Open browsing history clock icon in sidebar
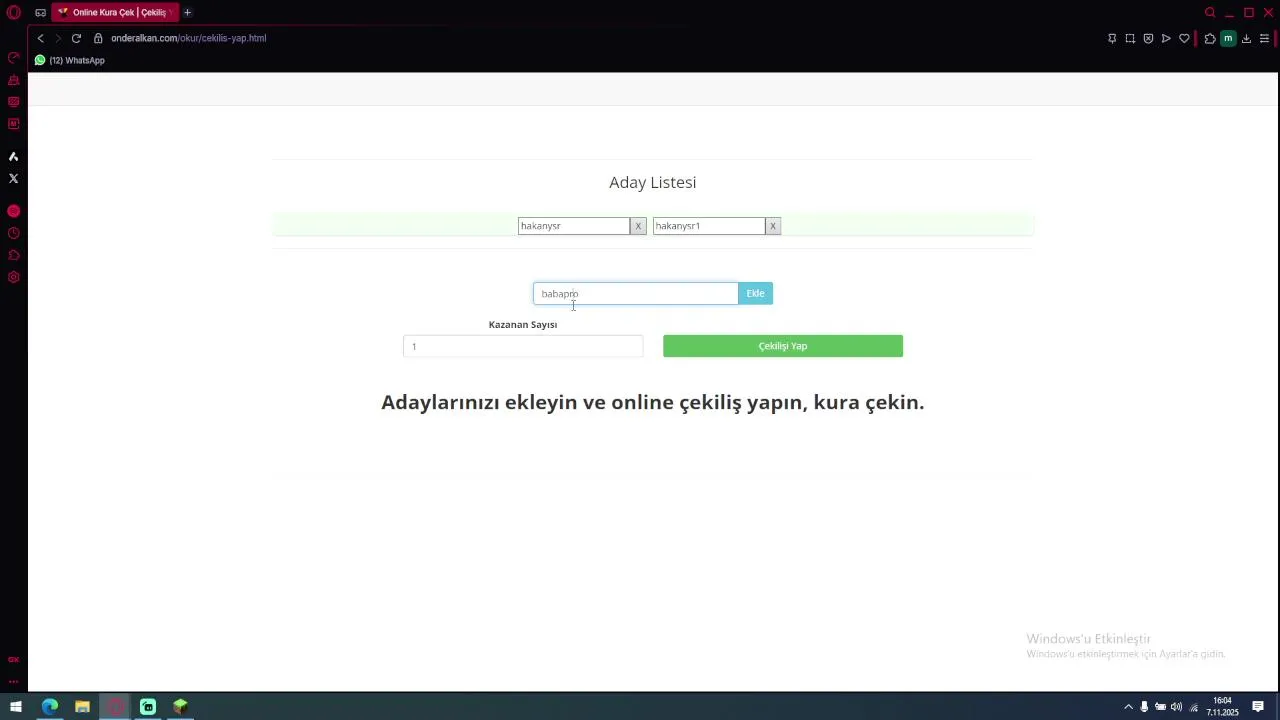This screenshot has height=720, width=1280. click(14, 233)
